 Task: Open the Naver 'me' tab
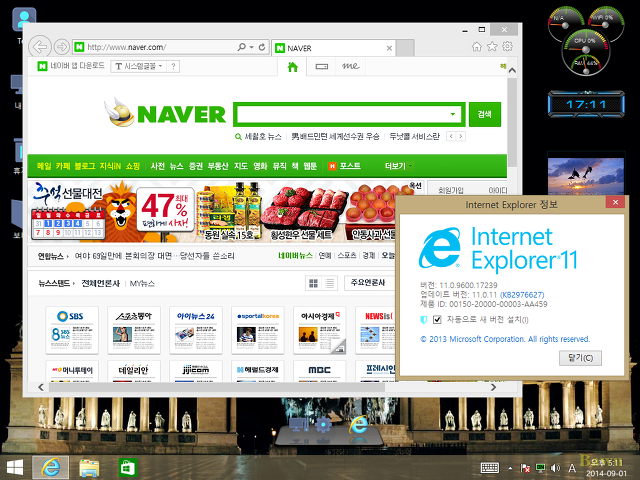pos(351,66)
